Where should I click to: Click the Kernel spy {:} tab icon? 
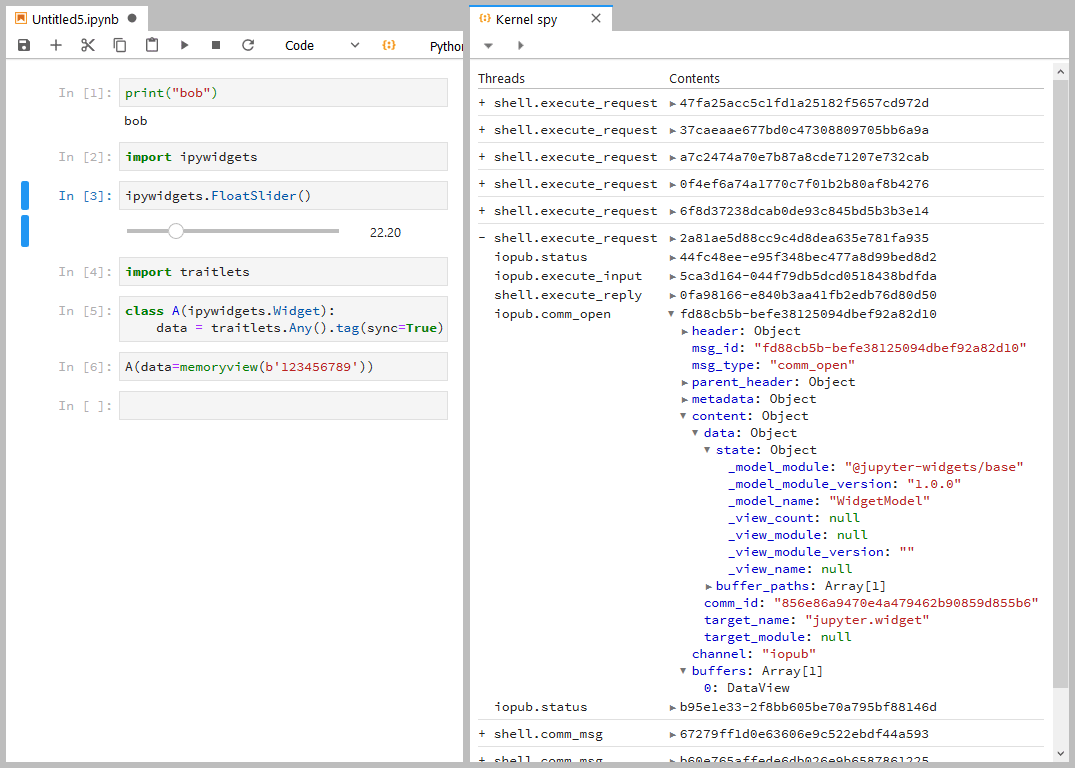click(x=487, y=18)
